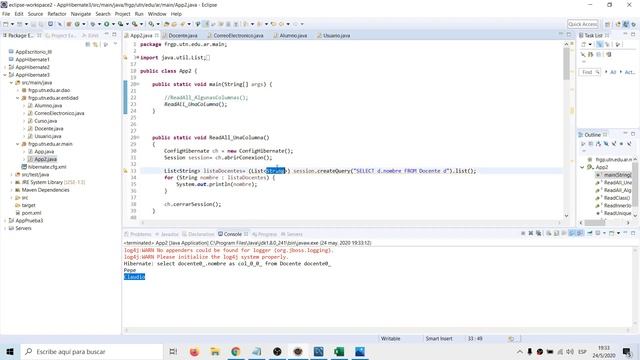This screenshot has height=360, width=640.
Task: Click the editor vertical scrollbar
Action: [567, 64]
